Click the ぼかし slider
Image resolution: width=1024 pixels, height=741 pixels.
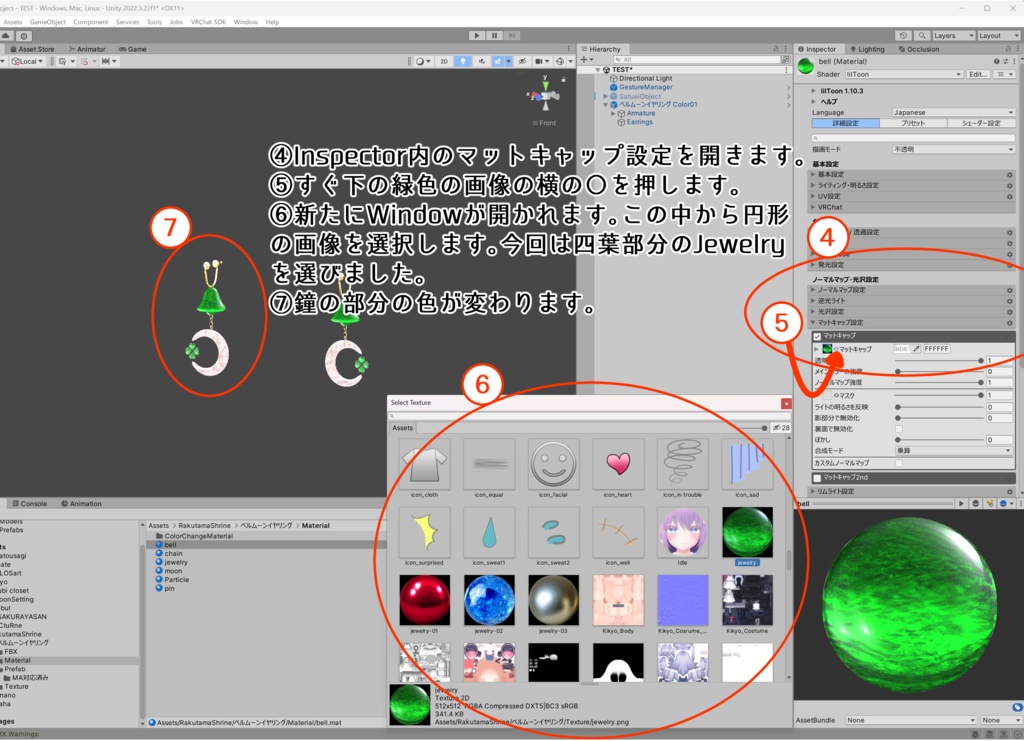tap(938, 440)
